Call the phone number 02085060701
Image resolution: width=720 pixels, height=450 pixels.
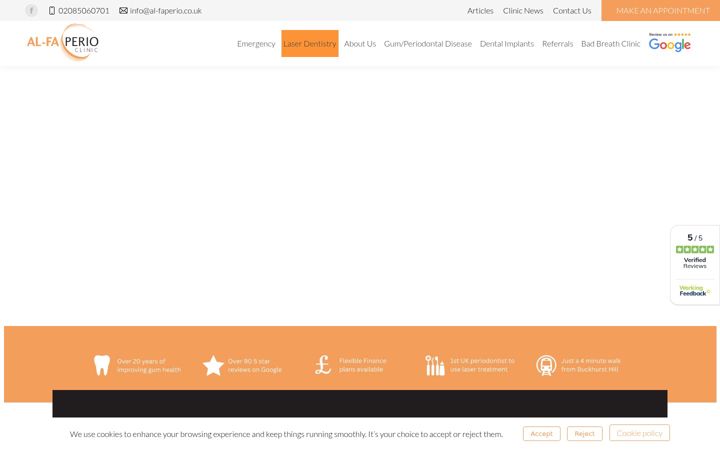coord(84,11)
